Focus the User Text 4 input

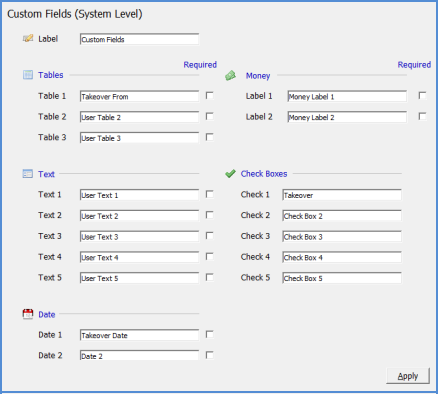(139, 257)
